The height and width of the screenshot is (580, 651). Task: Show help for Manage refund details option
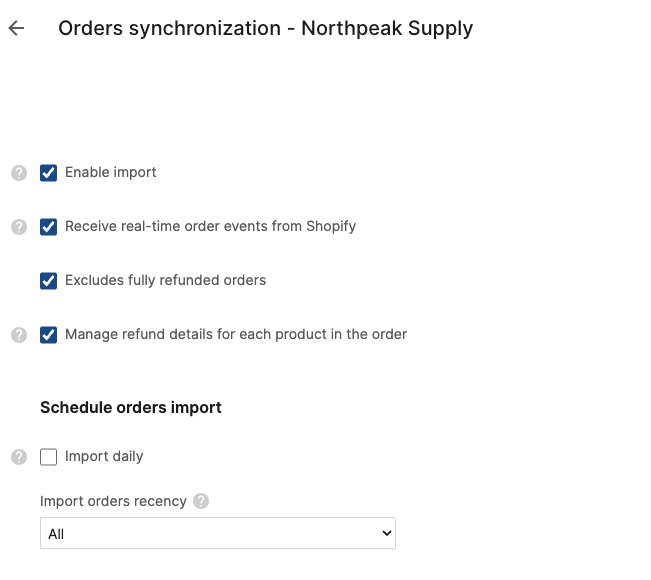(18, 335)
